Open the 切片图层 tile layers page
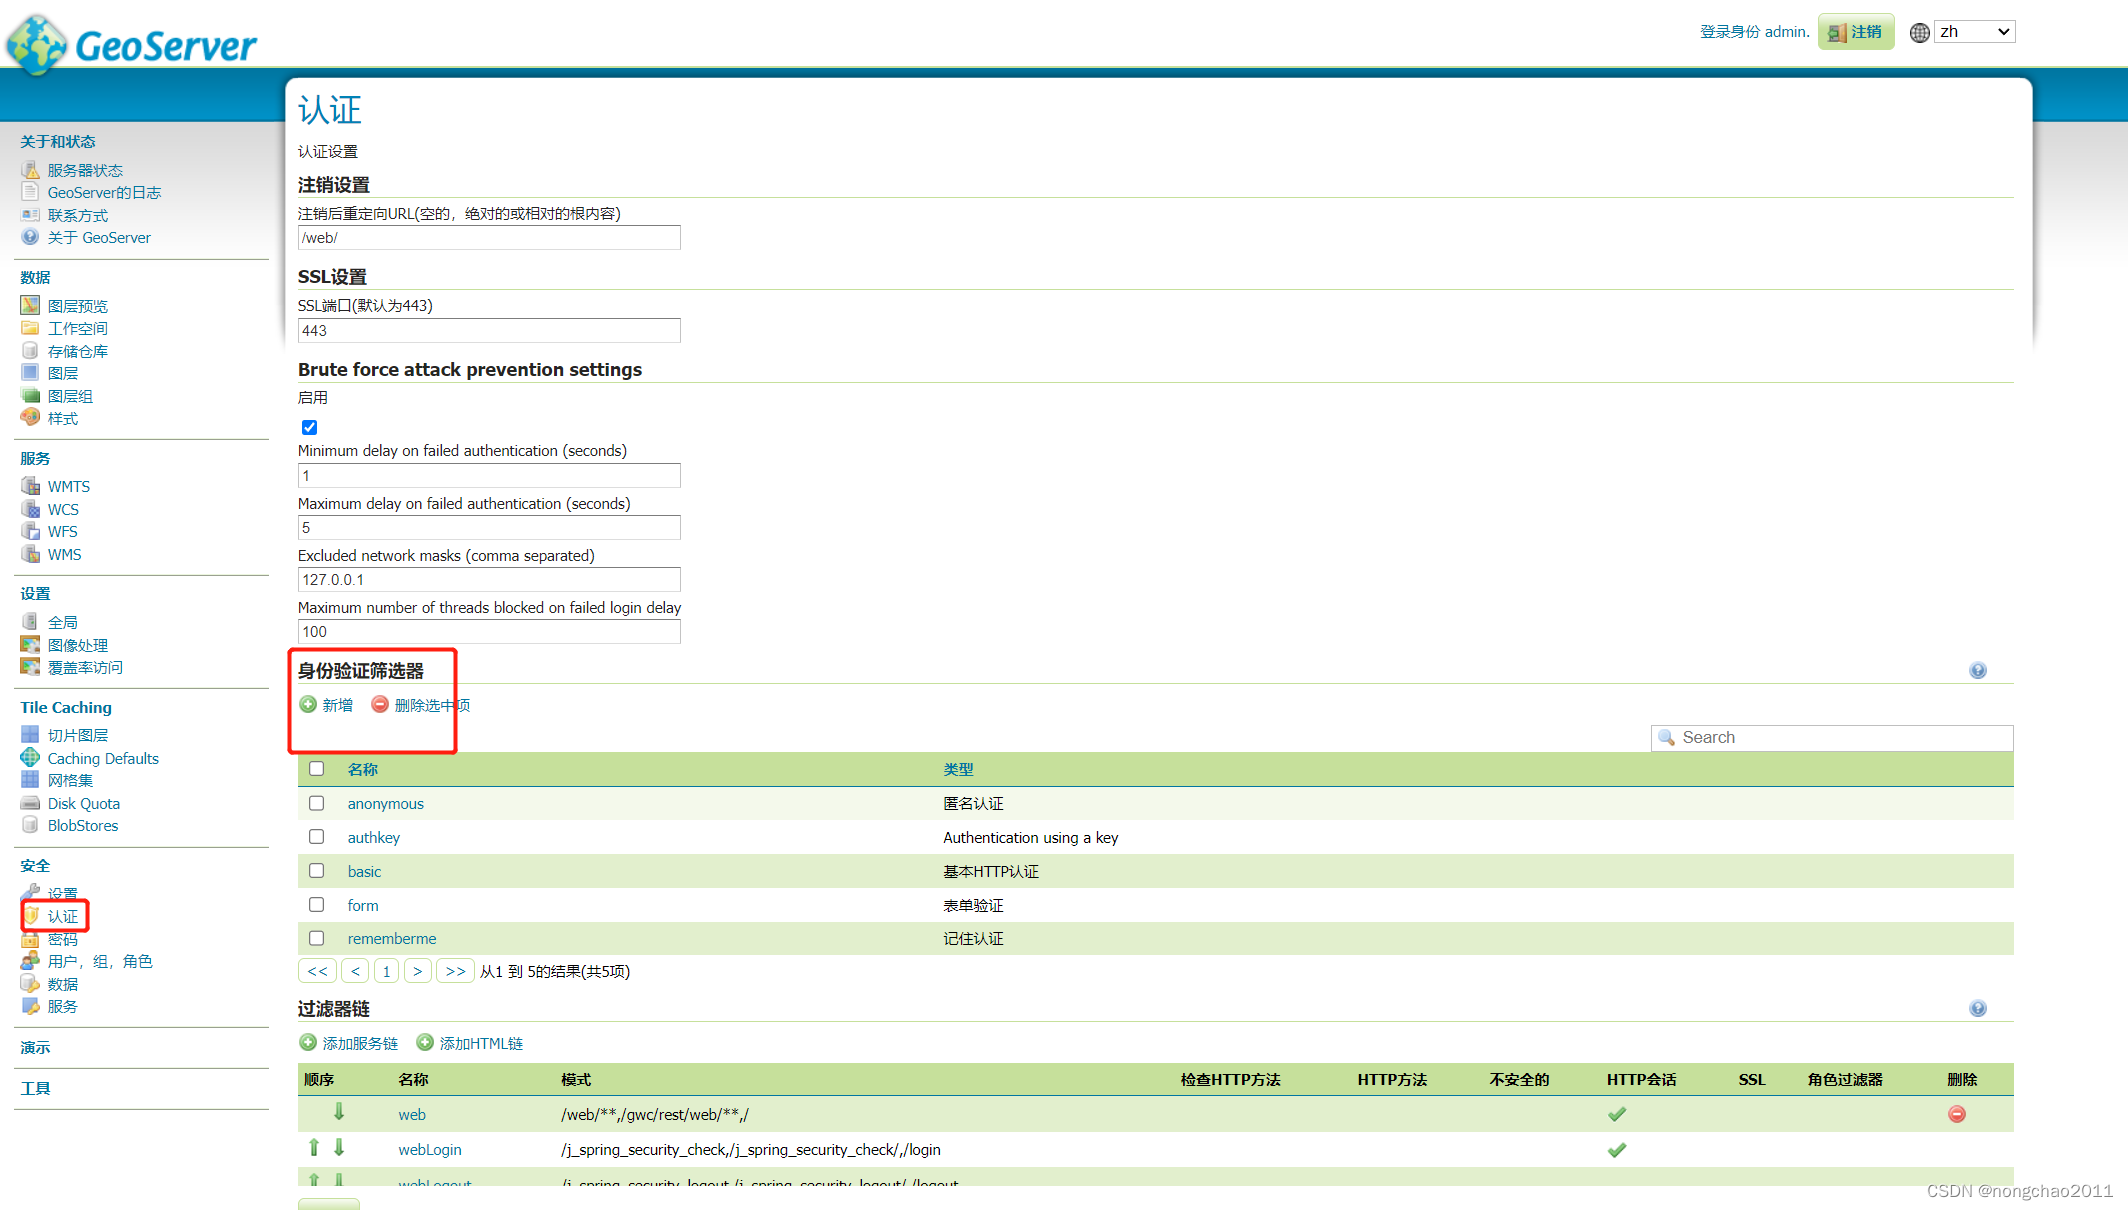Viewport: 2128px width, 1210px height. (x=79, y=734)
